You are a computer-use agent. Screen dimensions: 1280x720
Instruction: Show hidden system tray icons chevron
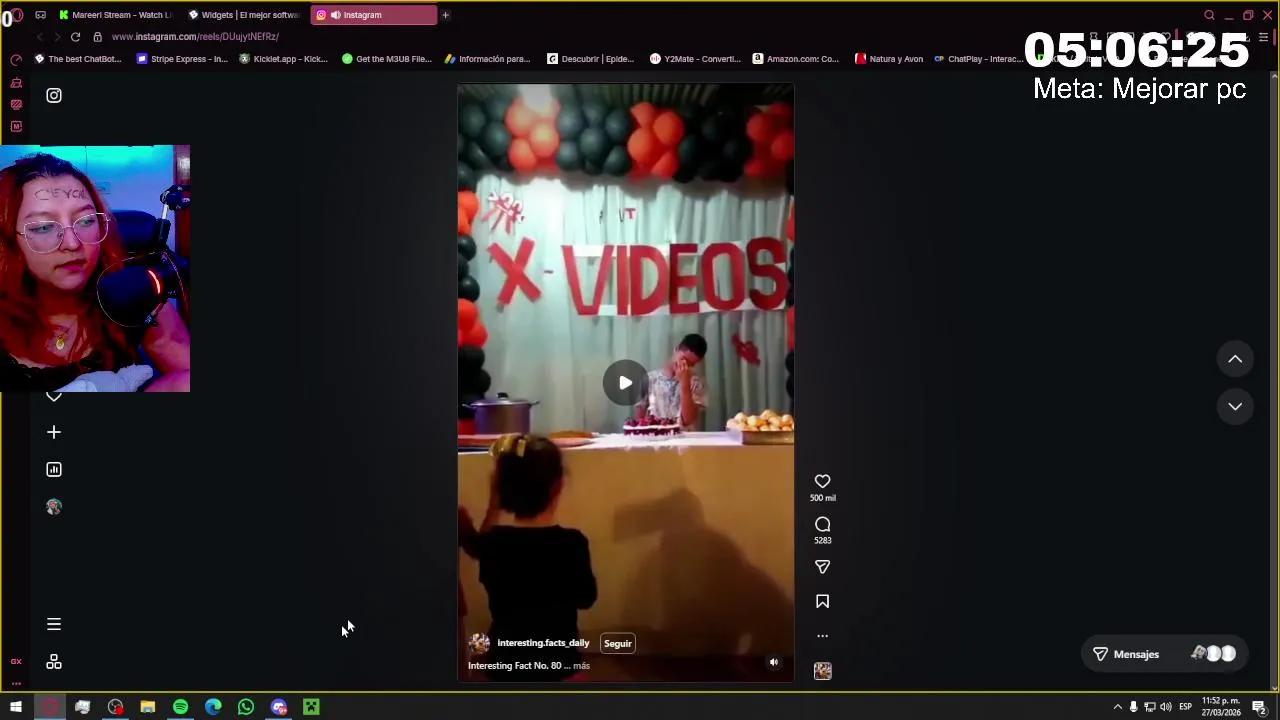(x=1117, y=707)
